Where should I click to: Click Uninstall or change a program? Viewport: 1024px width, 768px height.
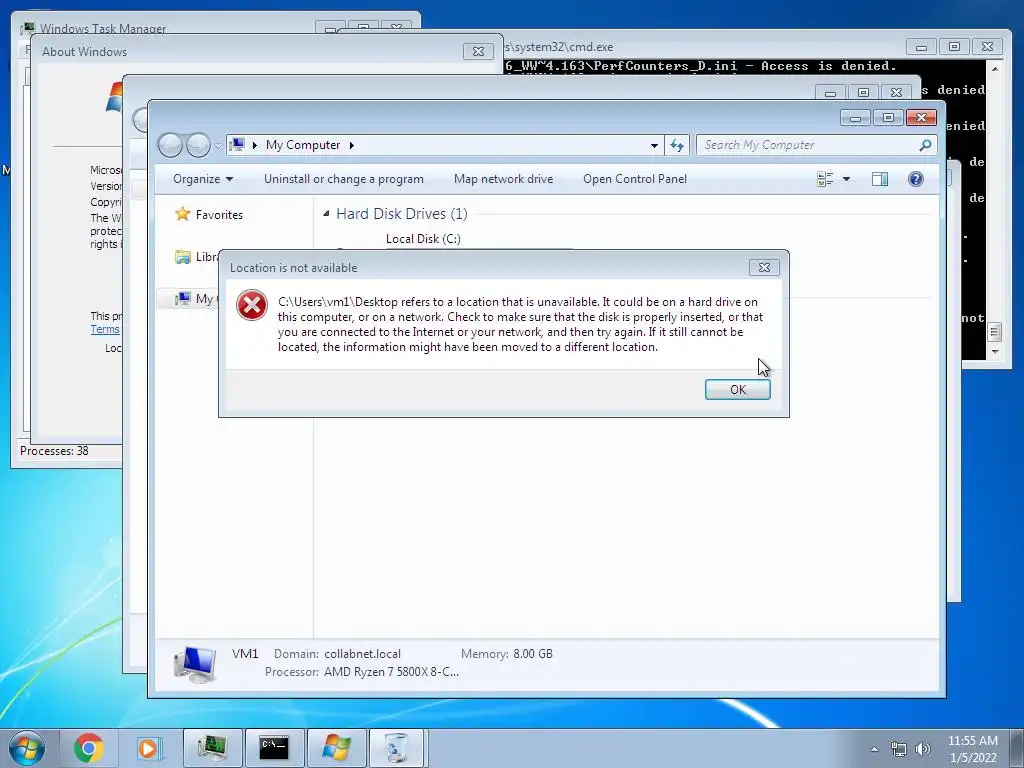[344, 179]
